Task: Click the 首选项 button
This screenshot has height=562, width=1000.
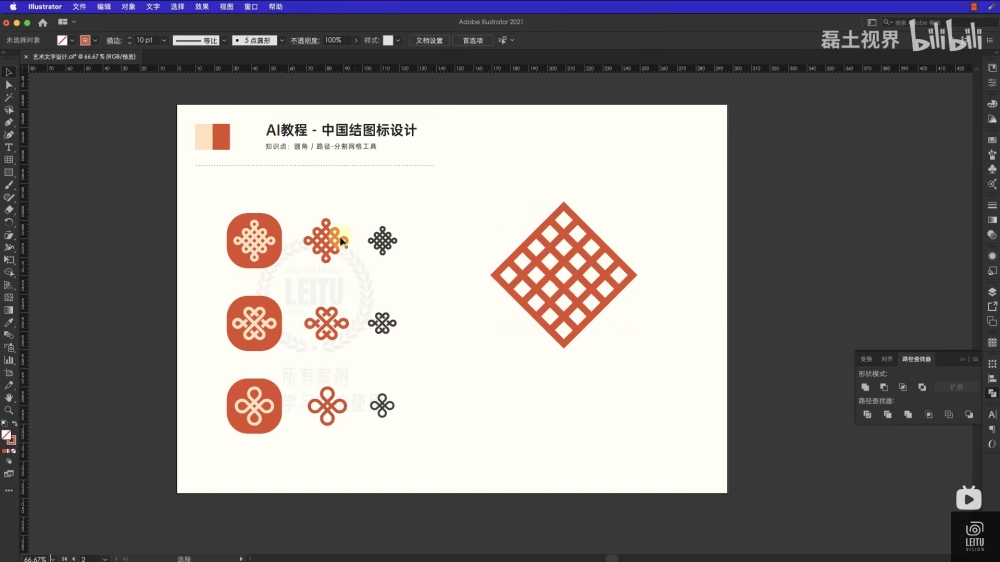Action: click(473, 40)
